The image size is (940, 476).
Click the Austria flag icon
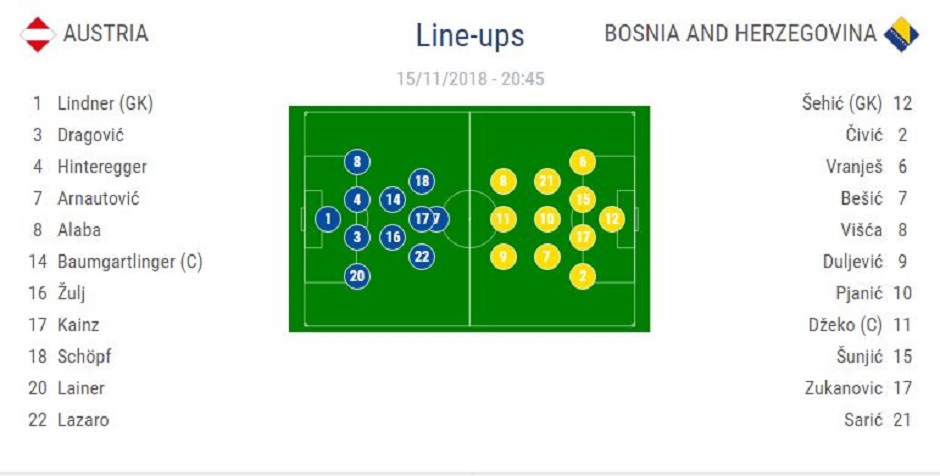pos(38,33)
